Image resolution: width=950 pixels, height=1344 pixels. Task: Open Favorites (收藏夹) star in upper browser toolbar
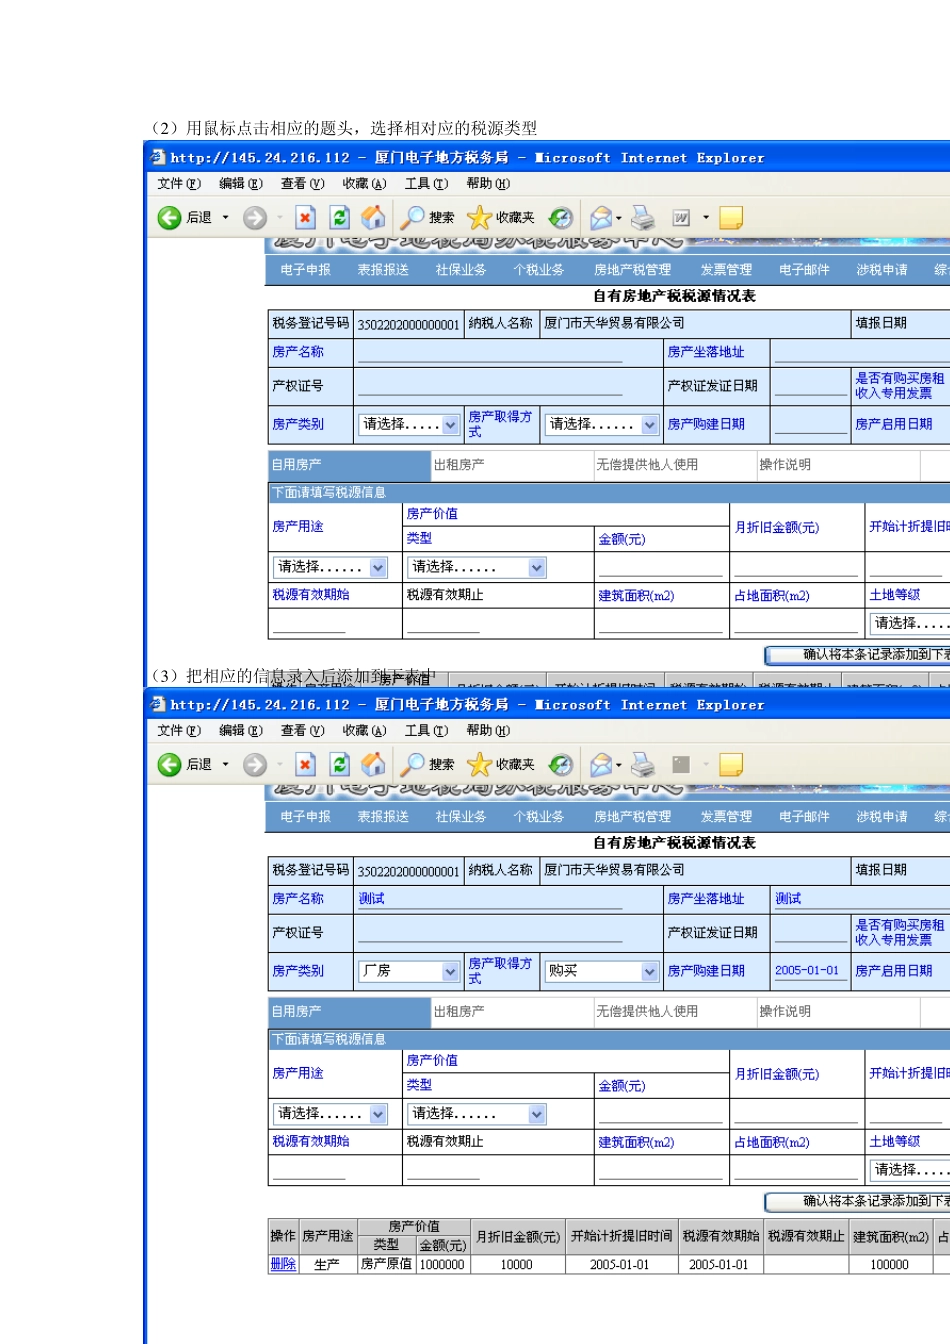(x=480, y=217)
